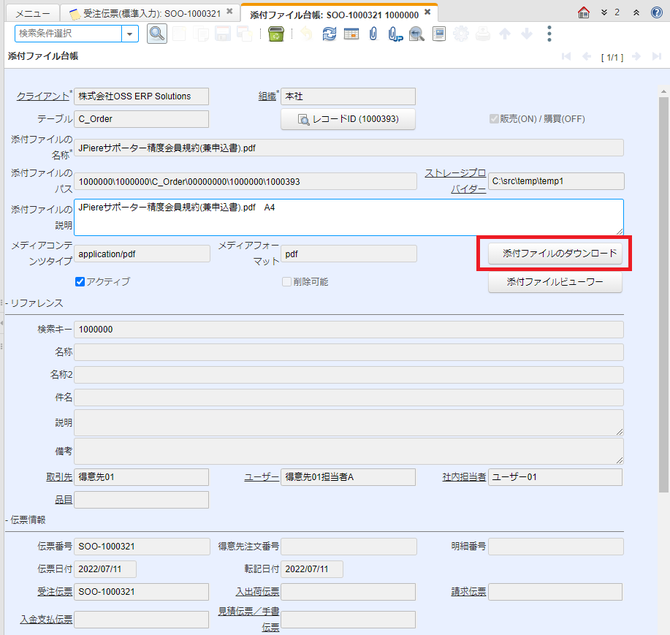This screenshot has height=635, width=670.
Task: Open the 検索条件選択 dropdown arrow
Action: tap(129, 34)
